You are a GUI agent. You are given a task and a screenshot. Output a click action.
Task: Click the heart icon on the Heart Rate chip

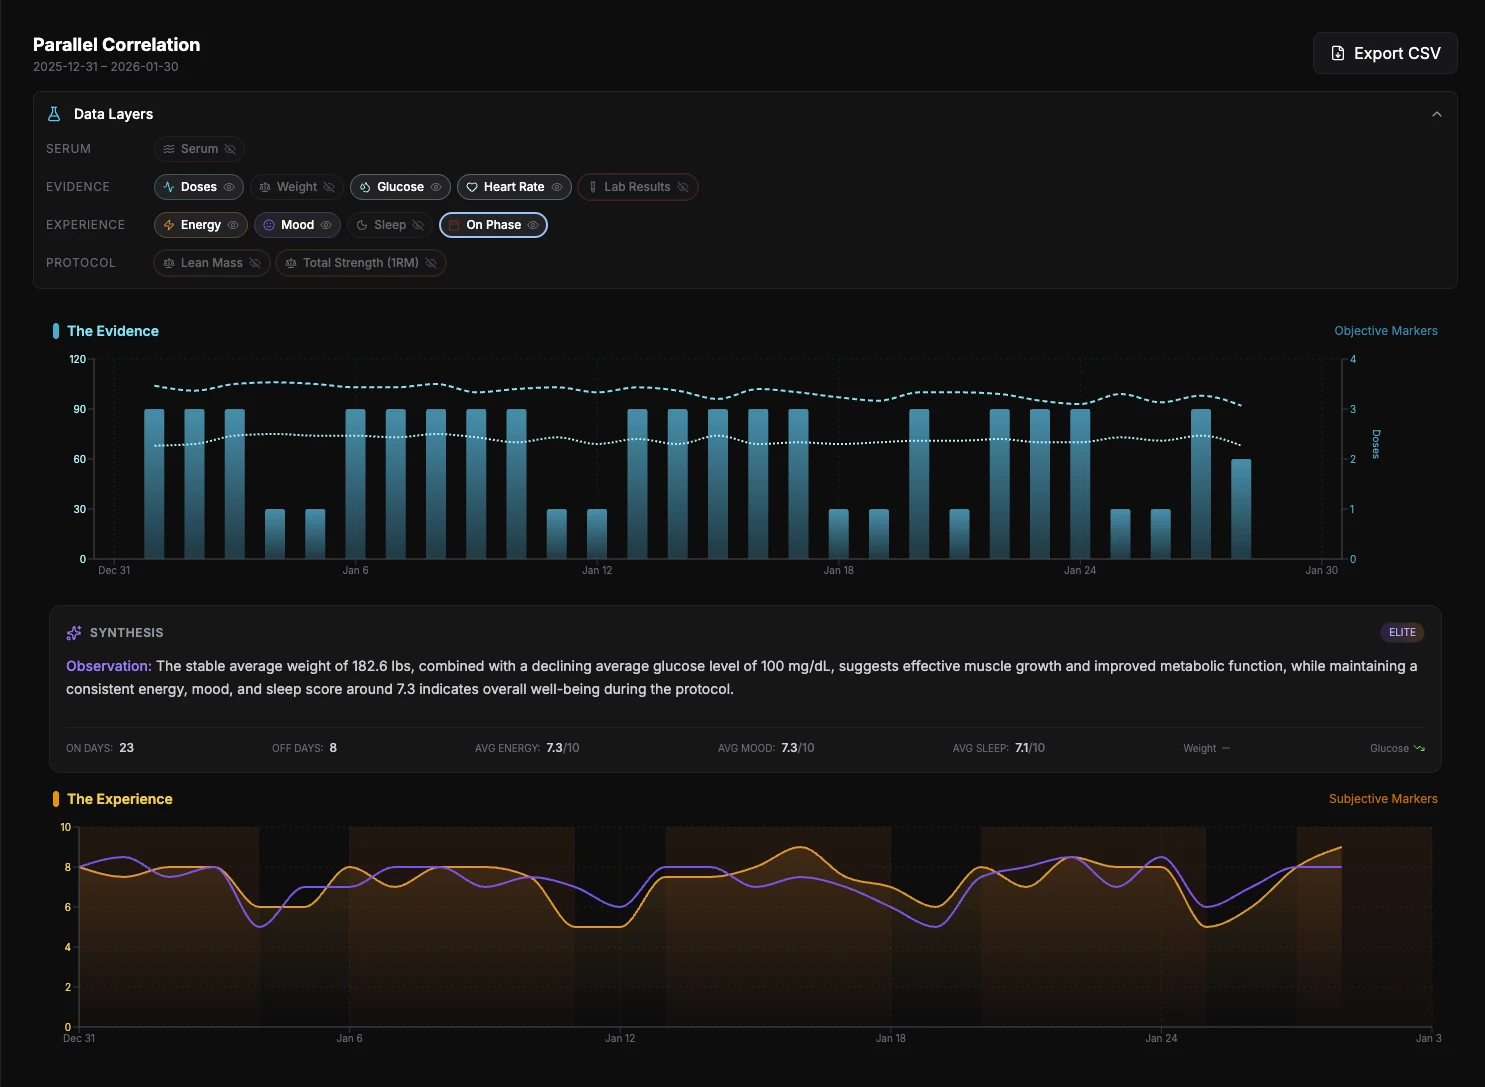coord(472,187)
